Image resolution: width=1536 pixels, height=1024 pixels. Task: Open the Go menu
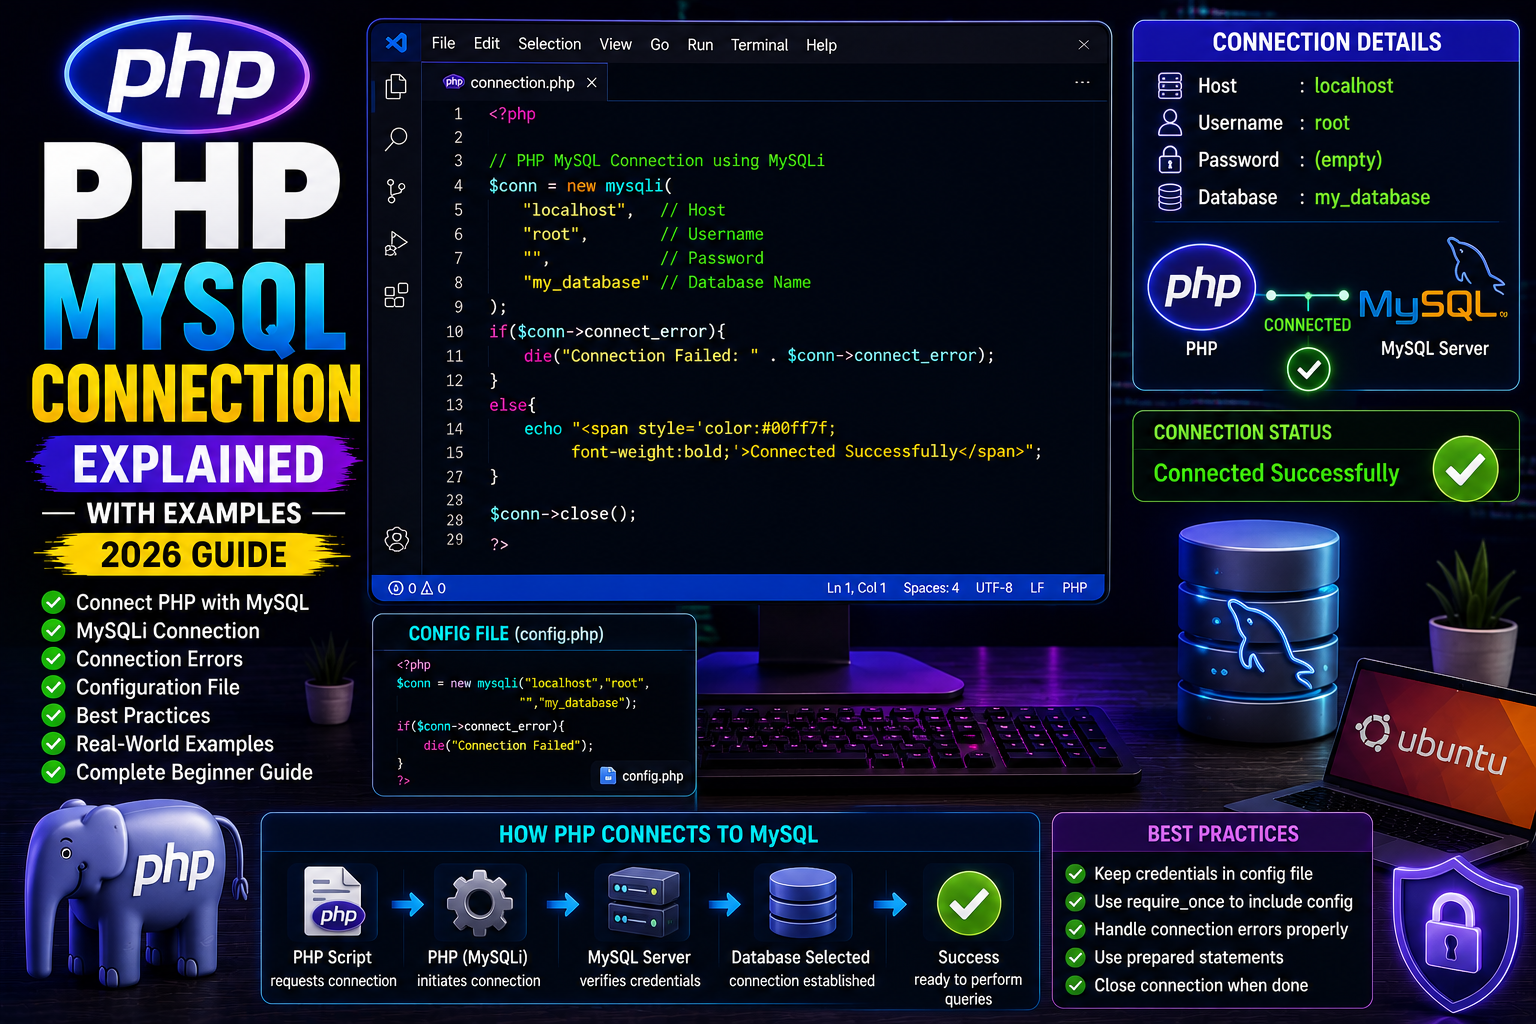pos(659,45)
